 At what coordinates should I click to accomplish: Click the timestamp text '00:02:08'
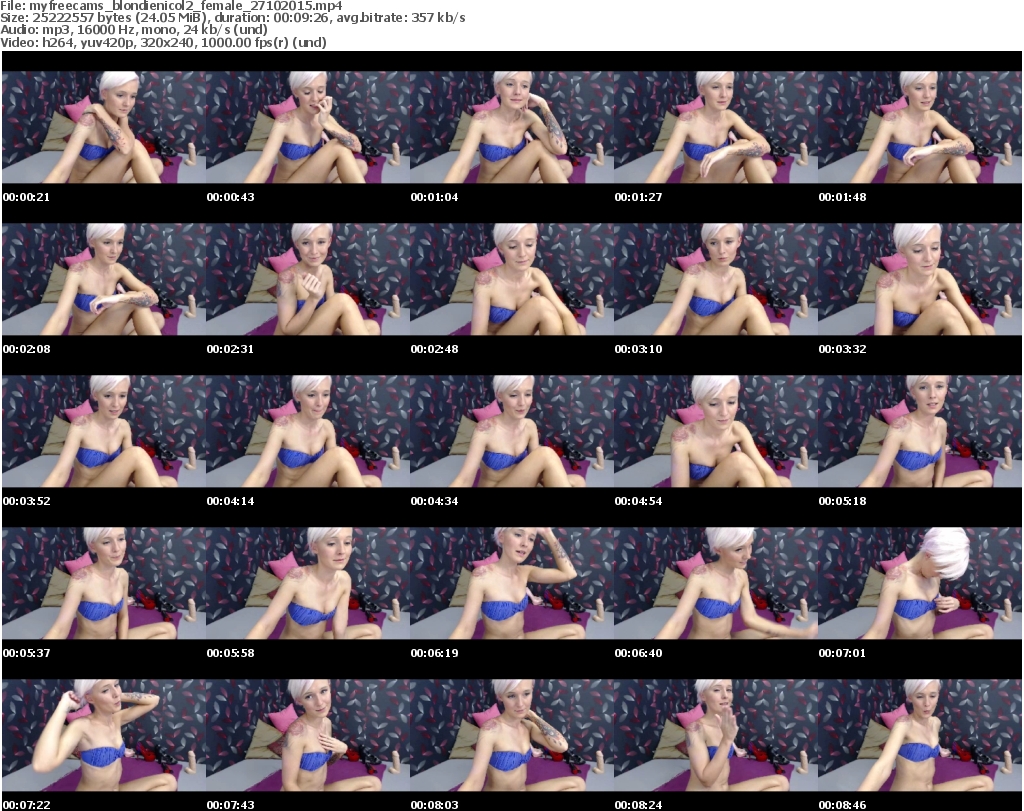point(26,349)
